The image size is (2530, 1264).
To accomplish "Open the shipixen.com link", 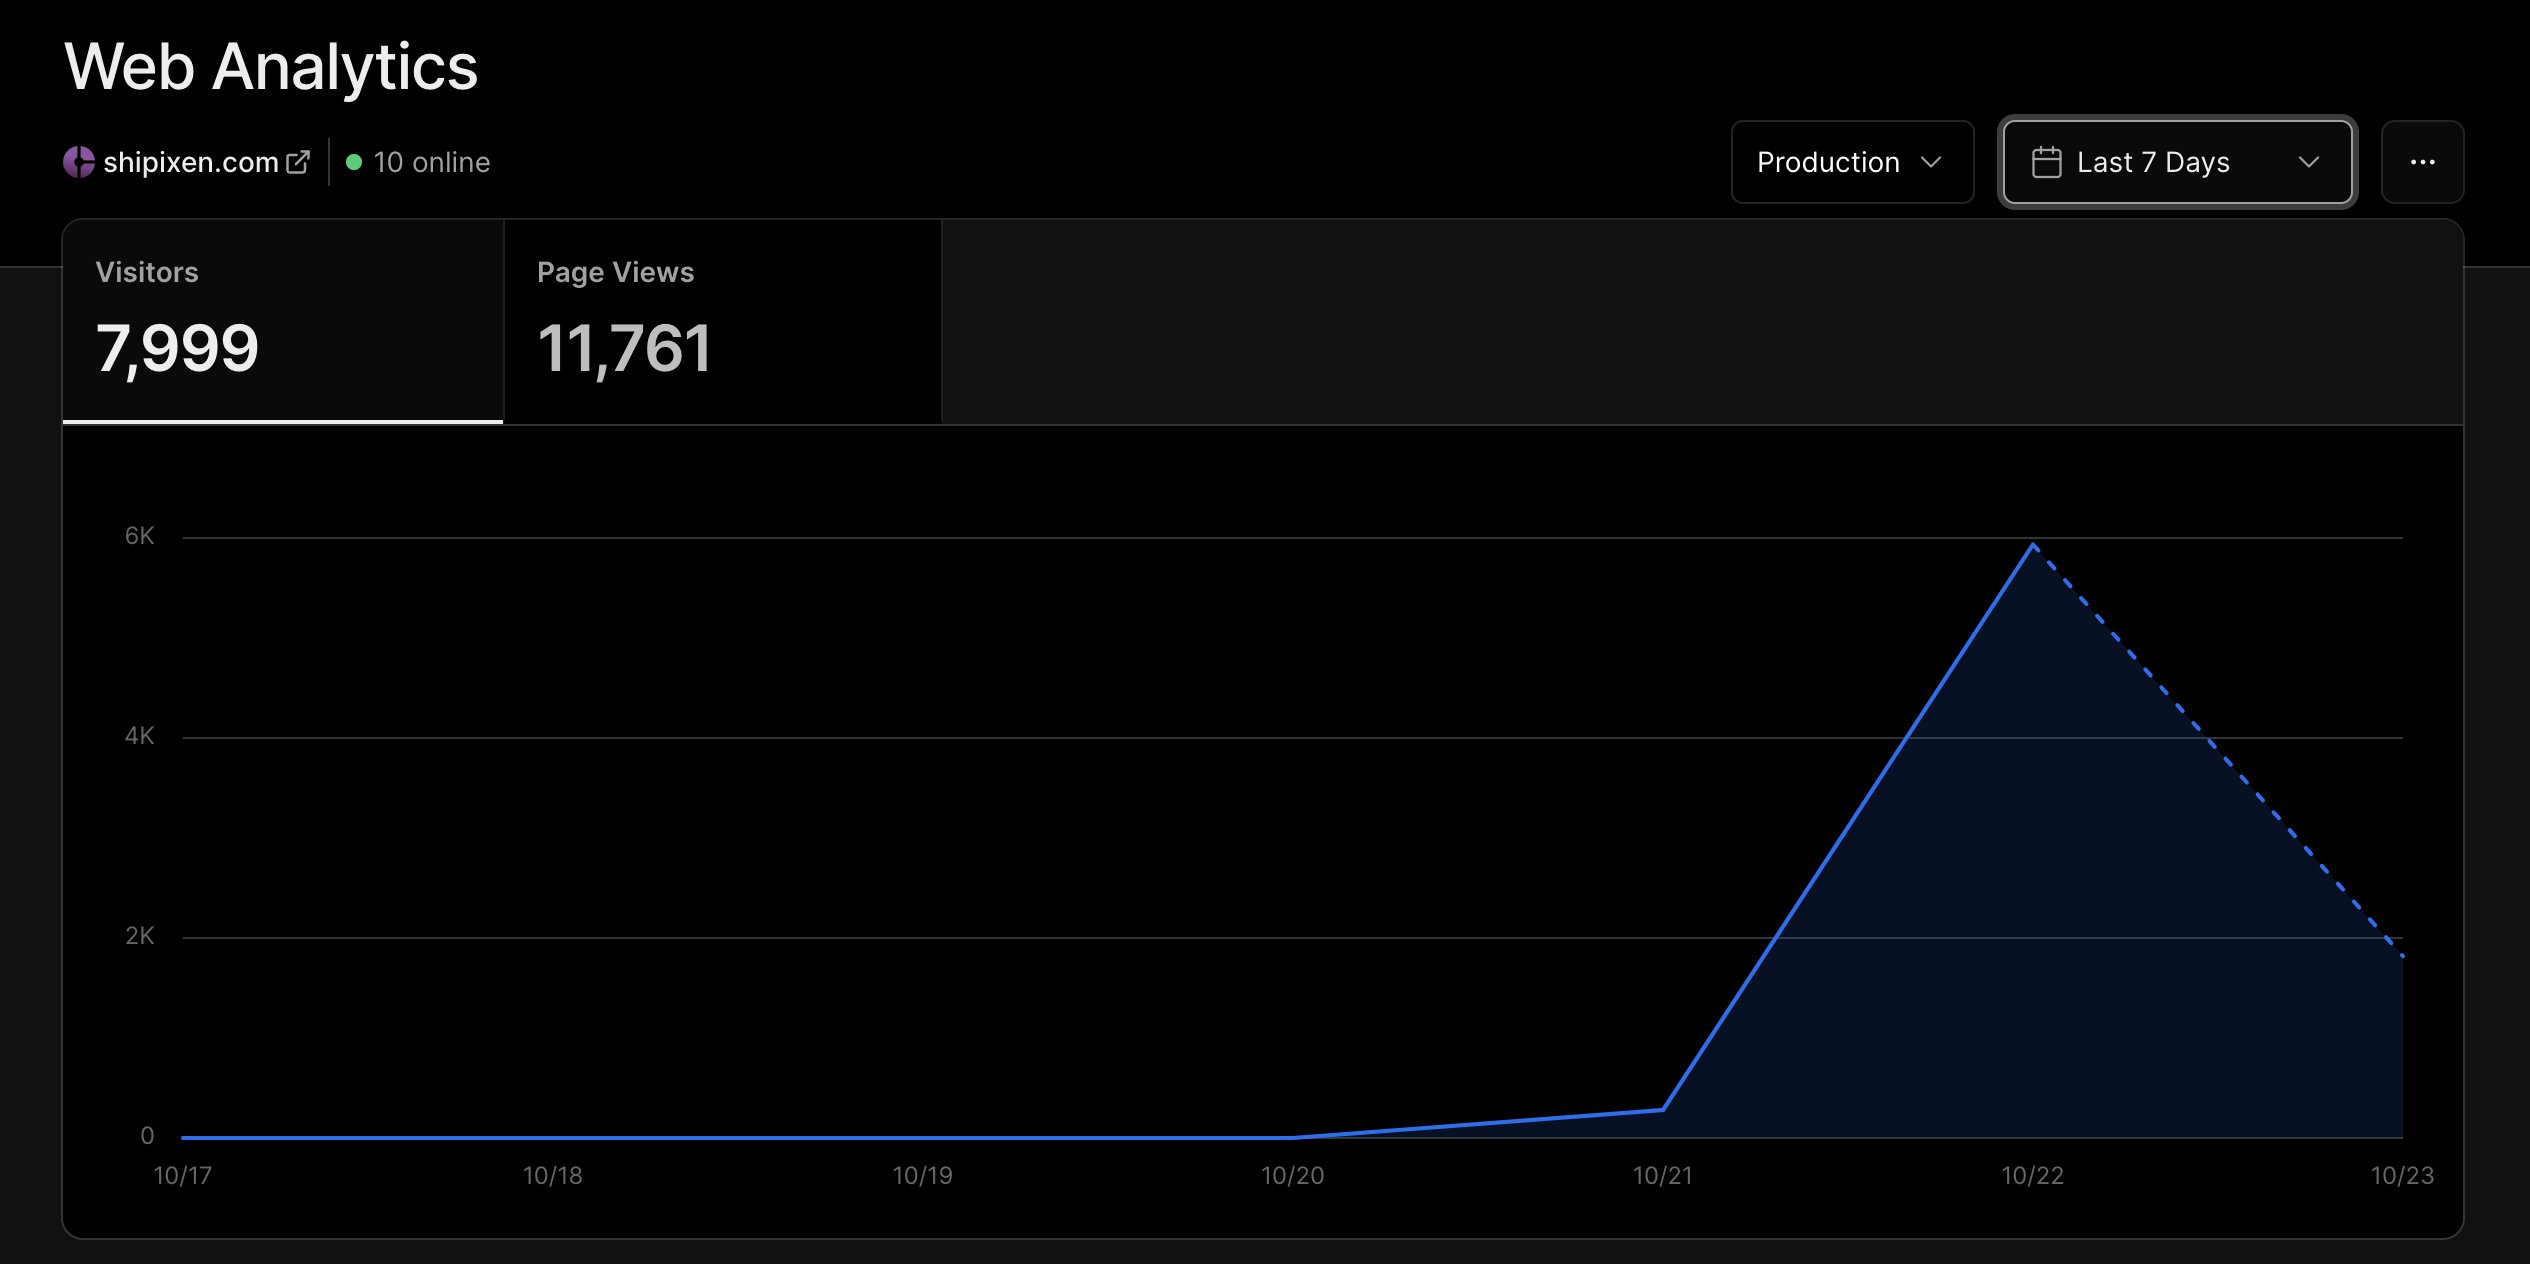I will pyautogui.click(x=190, y=162).
